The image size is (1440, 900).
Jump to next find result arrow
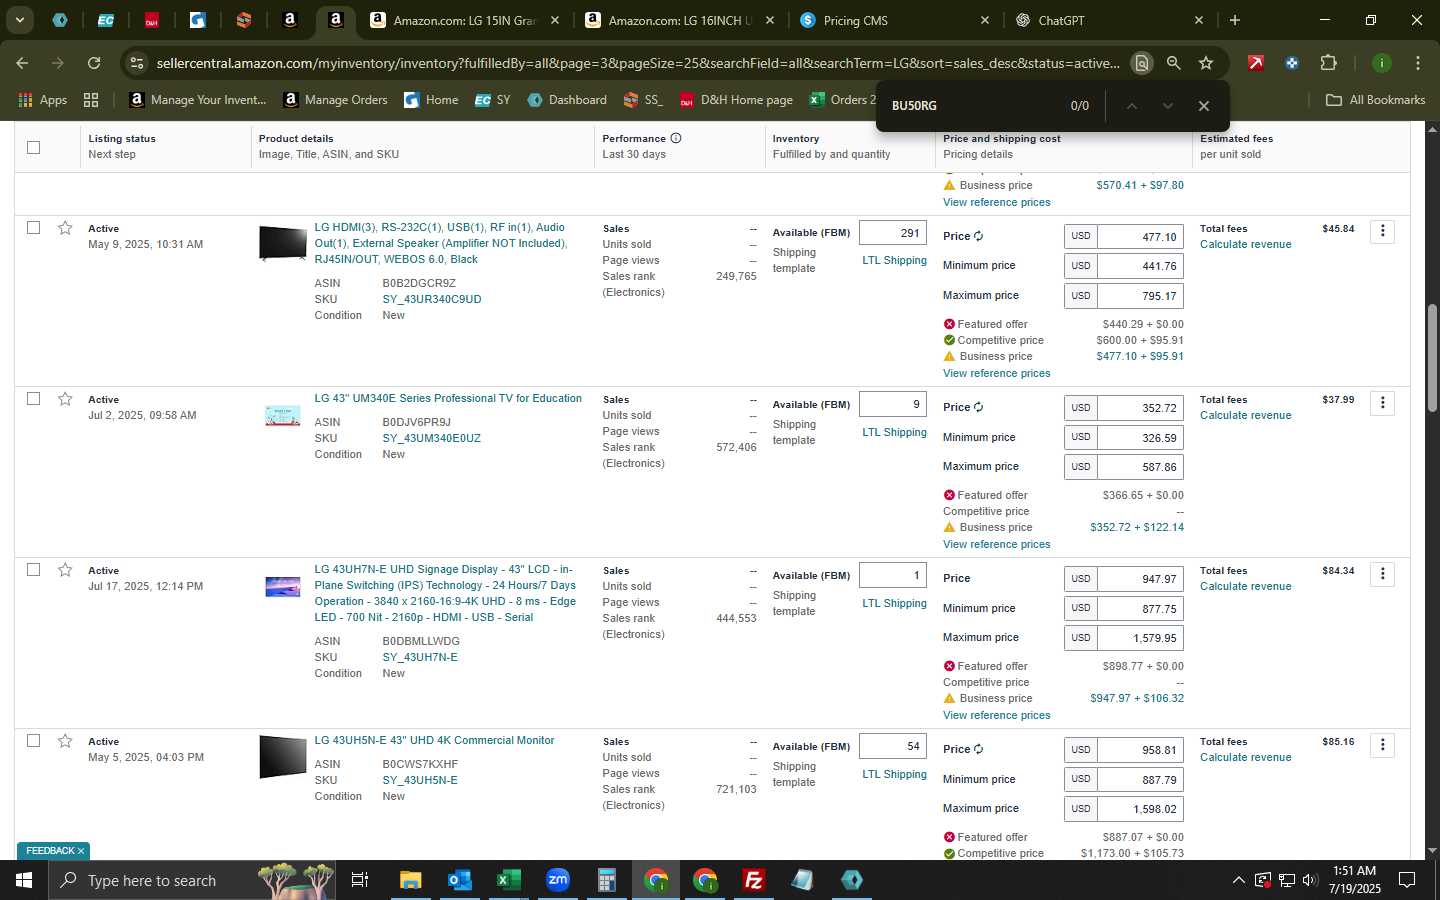tap(1167, 106)
